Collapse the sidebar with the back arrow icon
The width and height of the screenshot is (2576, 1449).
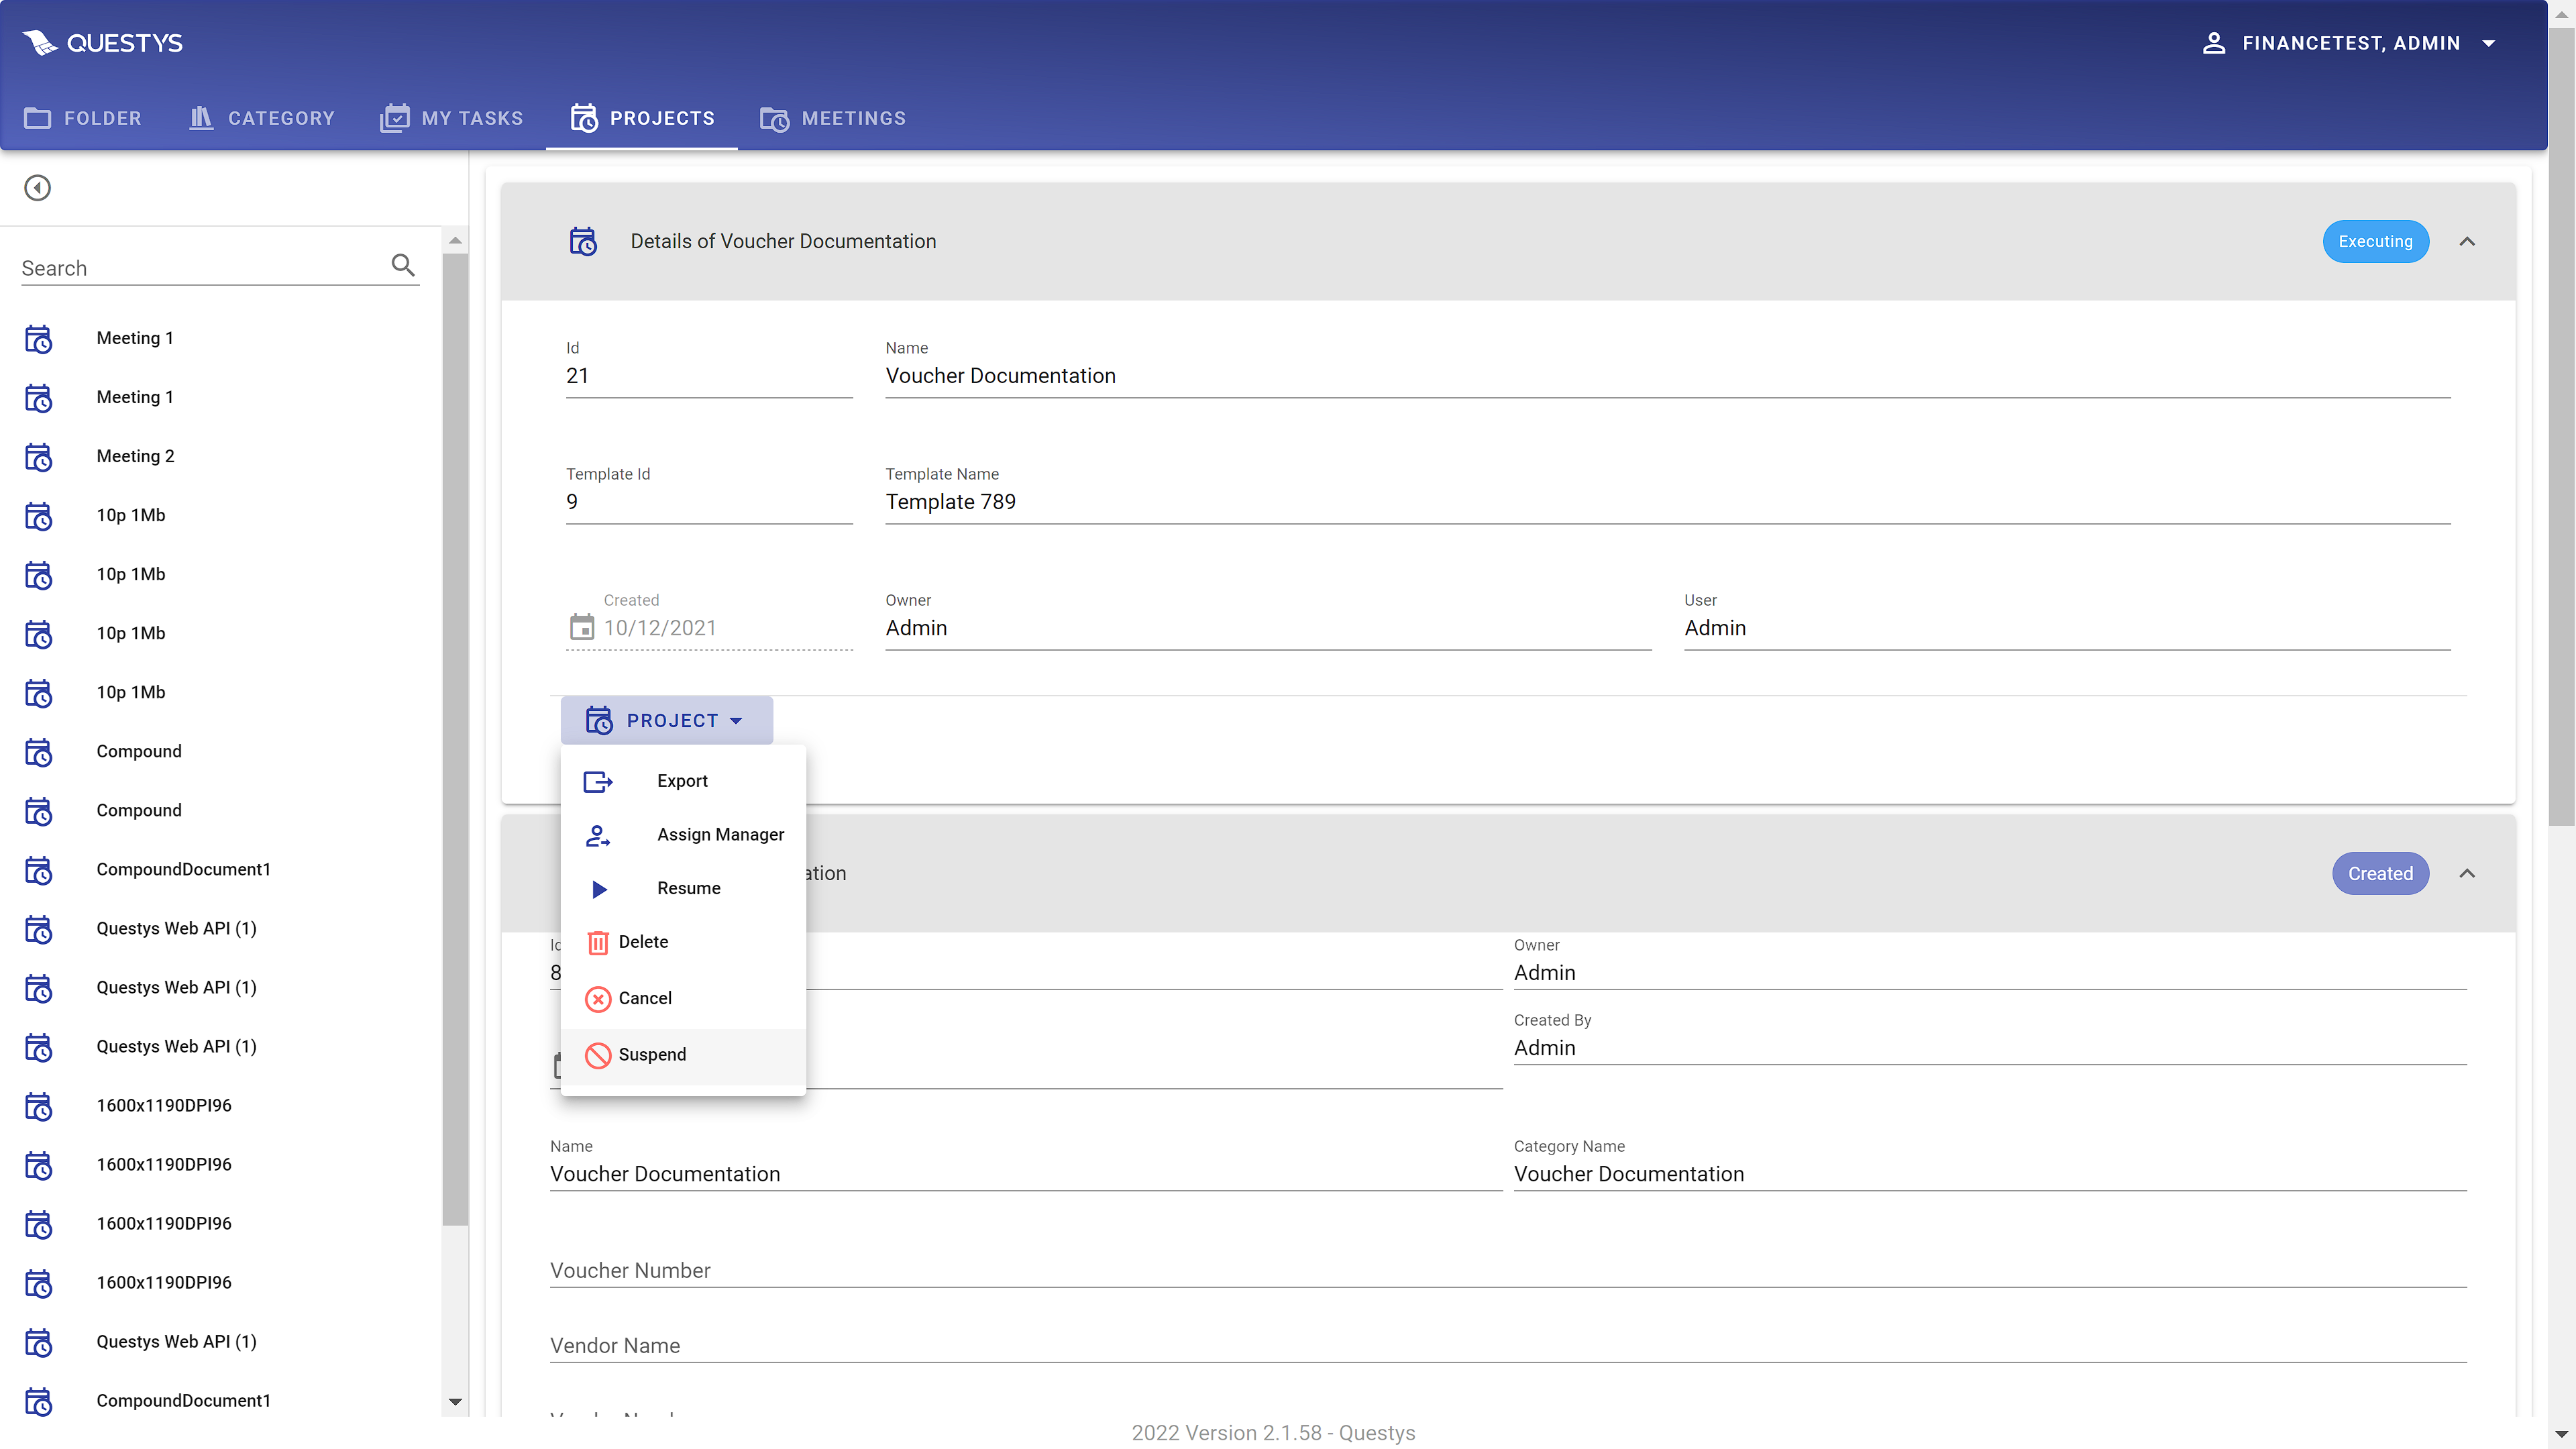[38, 188]
